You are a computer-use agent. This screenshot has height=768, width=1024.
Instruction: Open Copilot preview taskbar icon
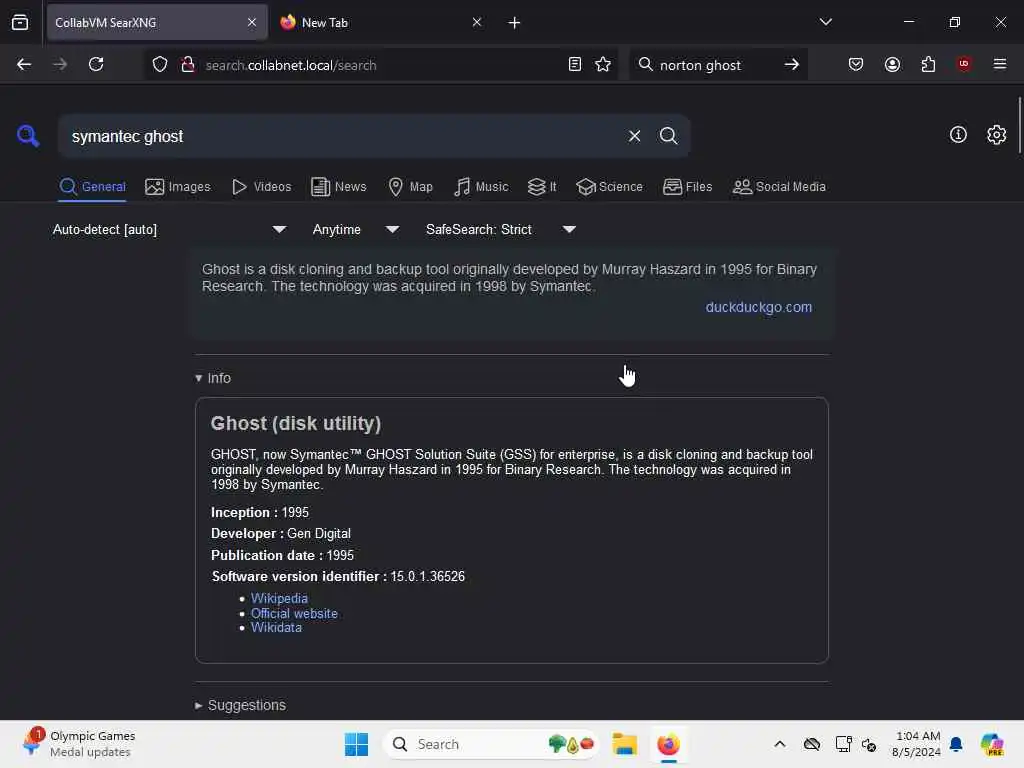pyautogui.click(x=991, y=744)
